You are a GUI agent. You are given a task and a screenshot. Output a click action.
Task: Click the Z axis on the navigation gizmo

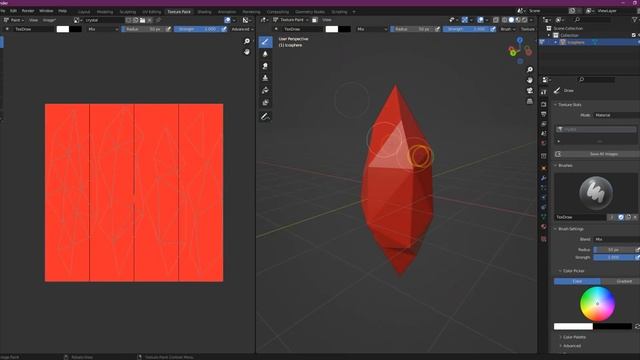(520, 40)
